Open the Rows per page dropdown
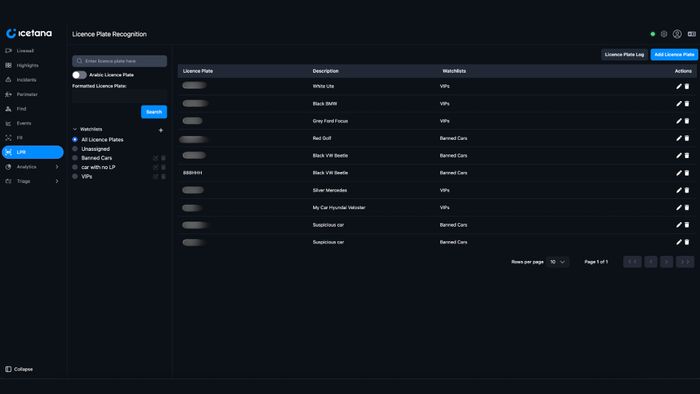700x394 pixels. [558, 262]
